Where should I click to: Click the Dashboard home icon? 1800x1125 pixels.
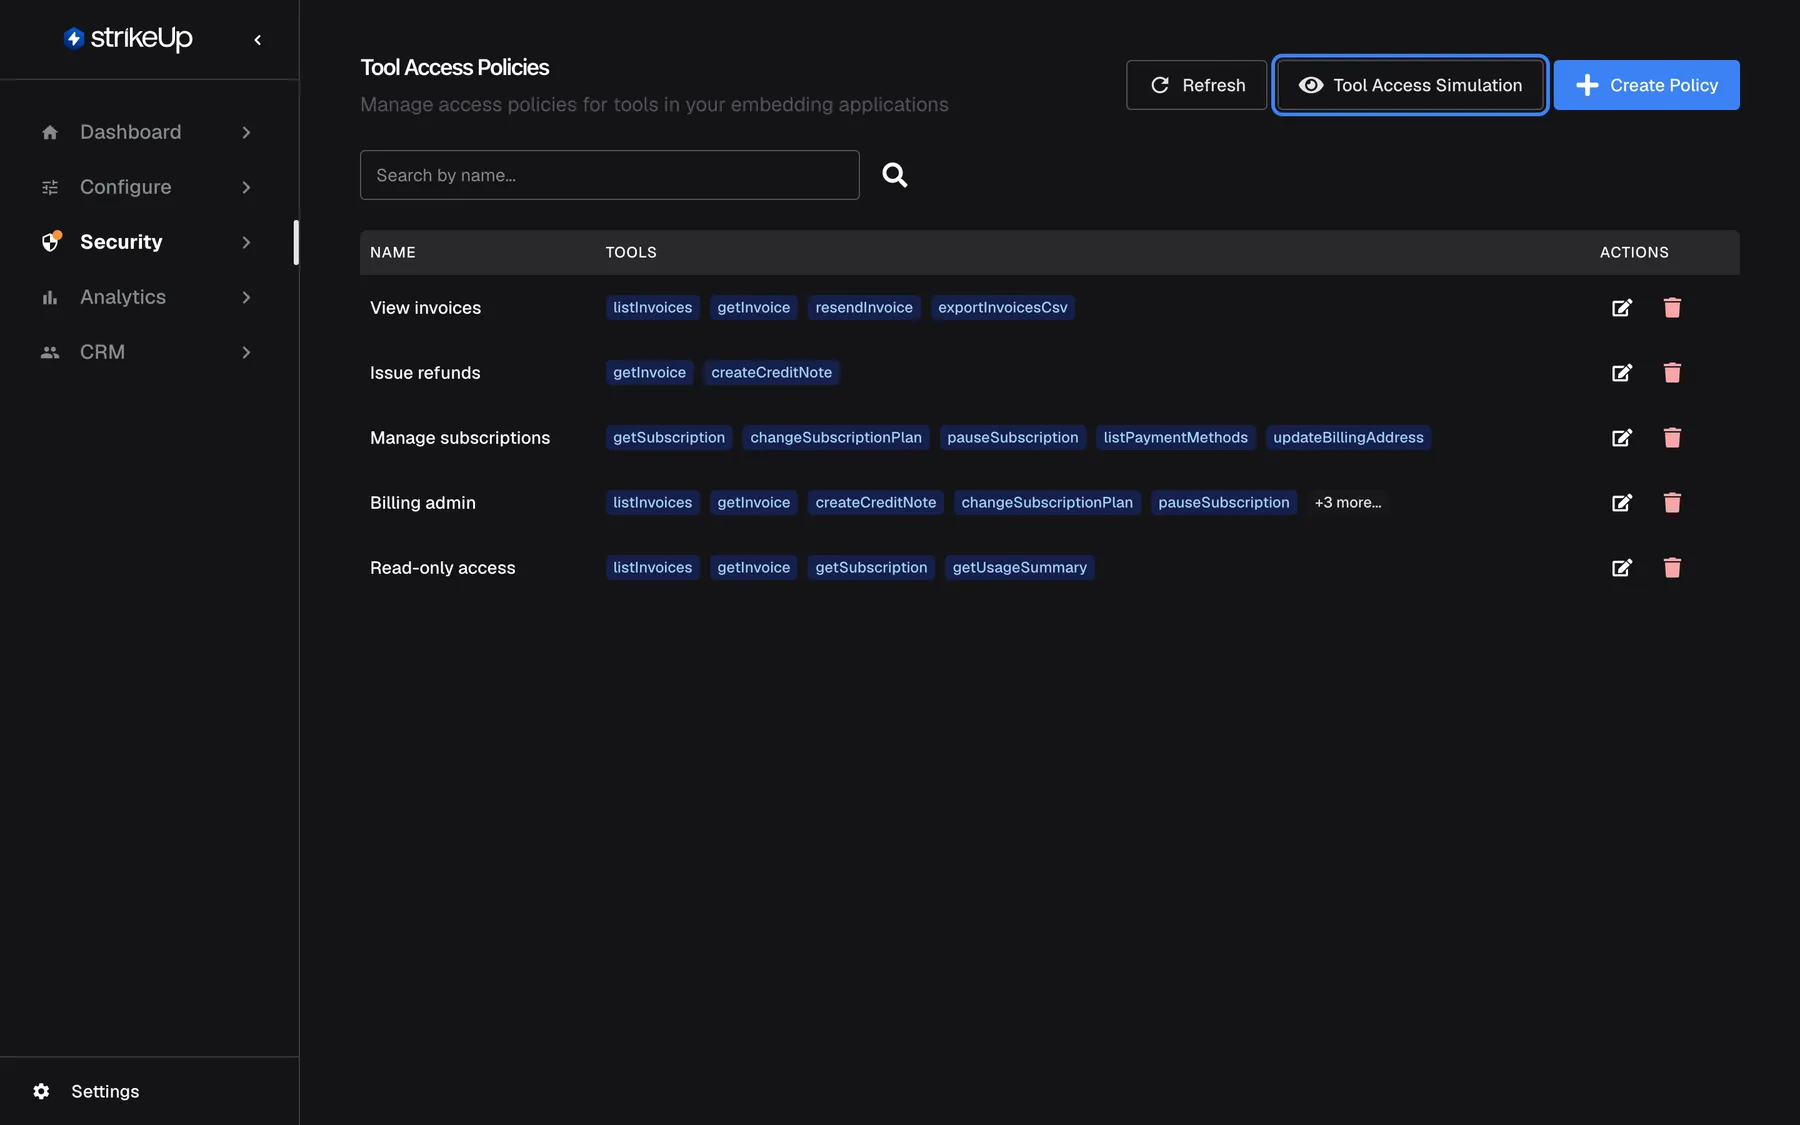[x=50, y=132]
